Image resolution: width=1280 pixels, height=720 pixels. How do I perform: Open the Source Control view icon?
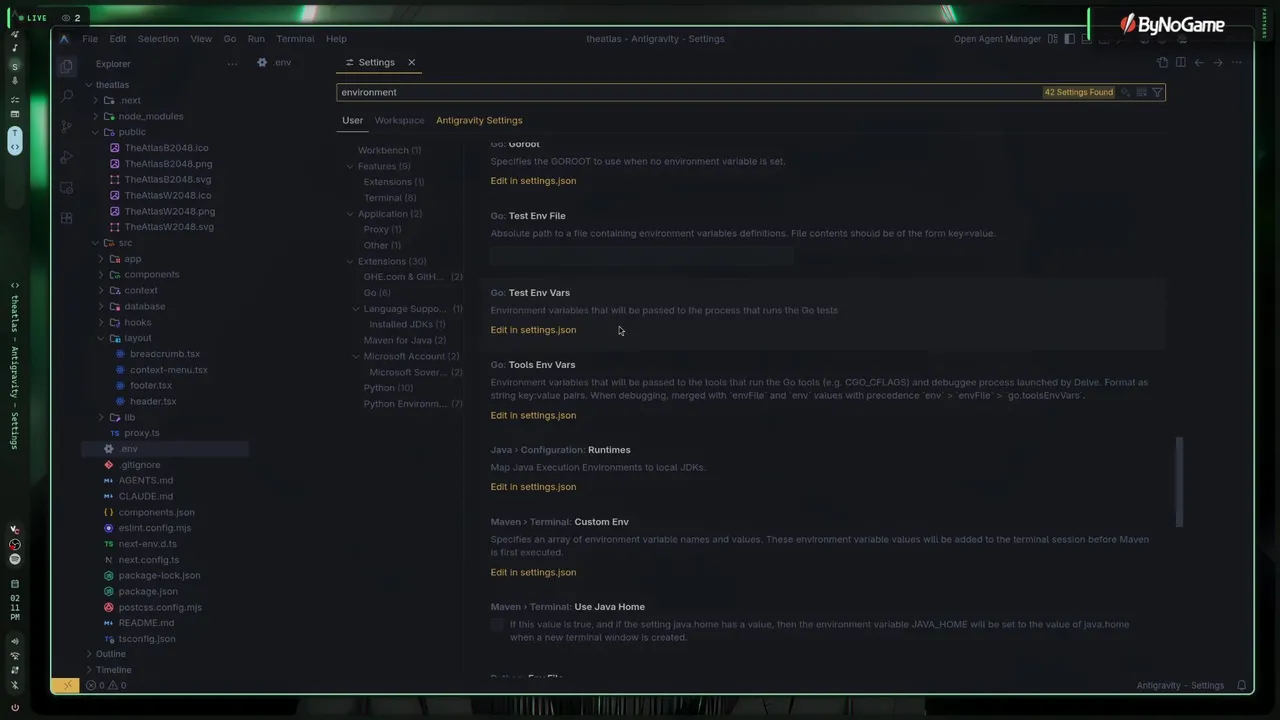(66, 126)
